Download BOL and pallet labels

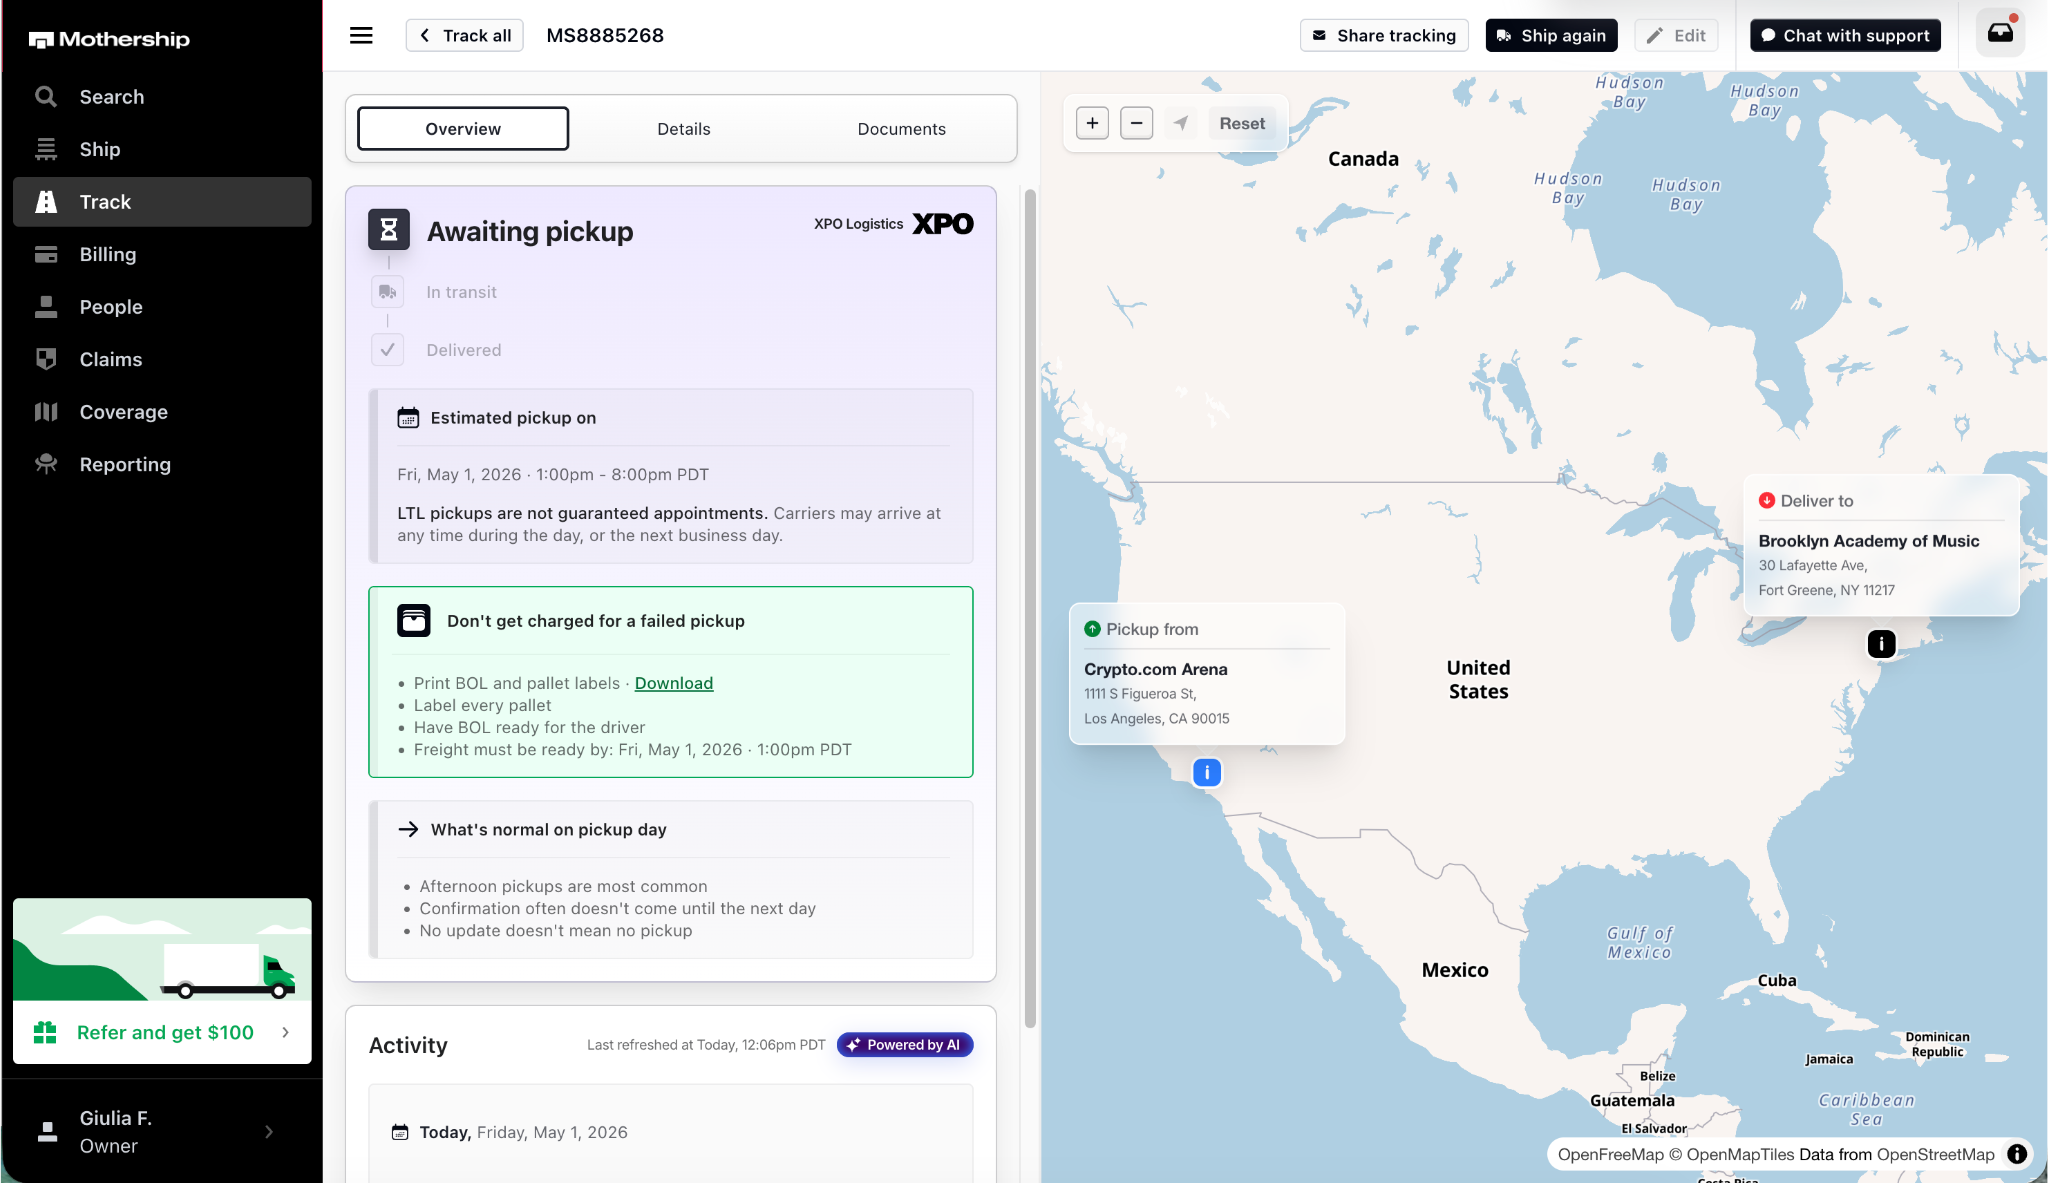pos(674,683)
